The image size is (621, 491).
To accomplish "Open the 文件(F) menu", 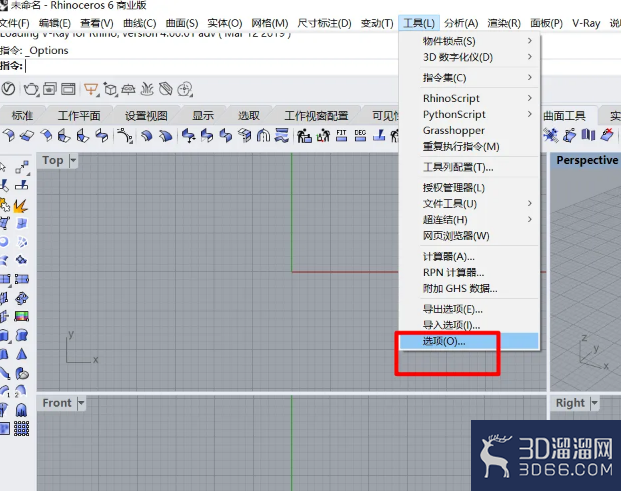I will pos(14,23).
